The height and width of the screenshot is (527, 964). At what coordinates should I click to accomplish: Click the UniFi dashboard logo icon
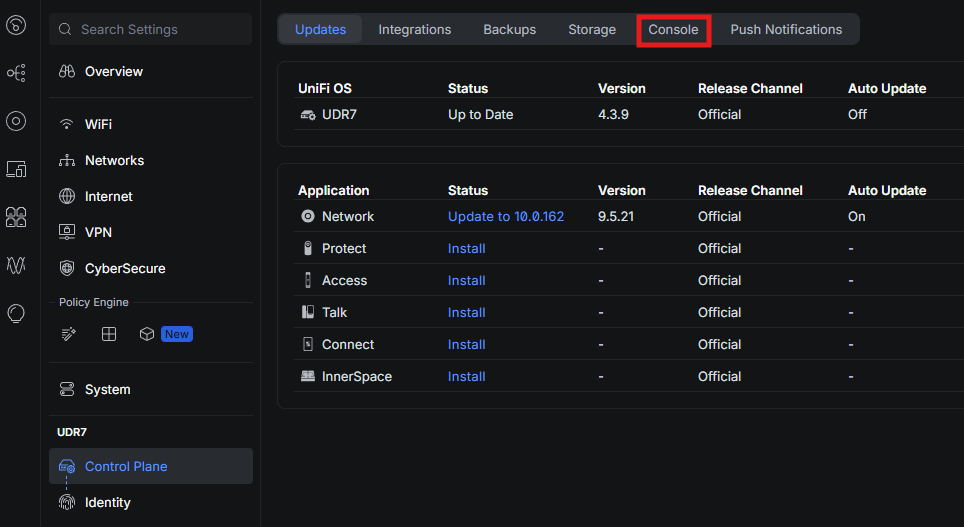coord(16,26)
